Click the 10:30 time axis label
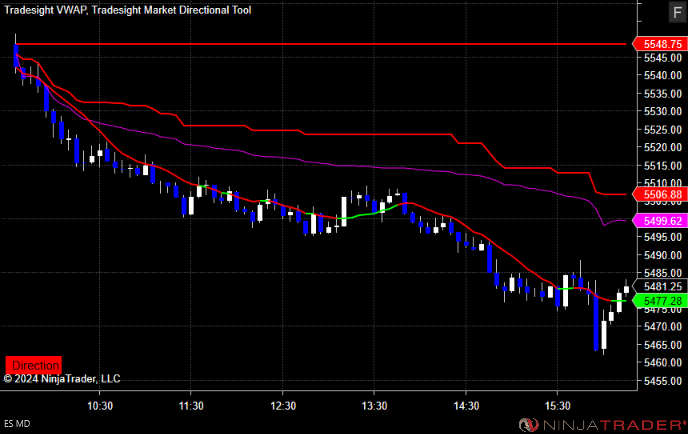The width and height of the screenshot is (688, 434). click(x=100, y=406)
